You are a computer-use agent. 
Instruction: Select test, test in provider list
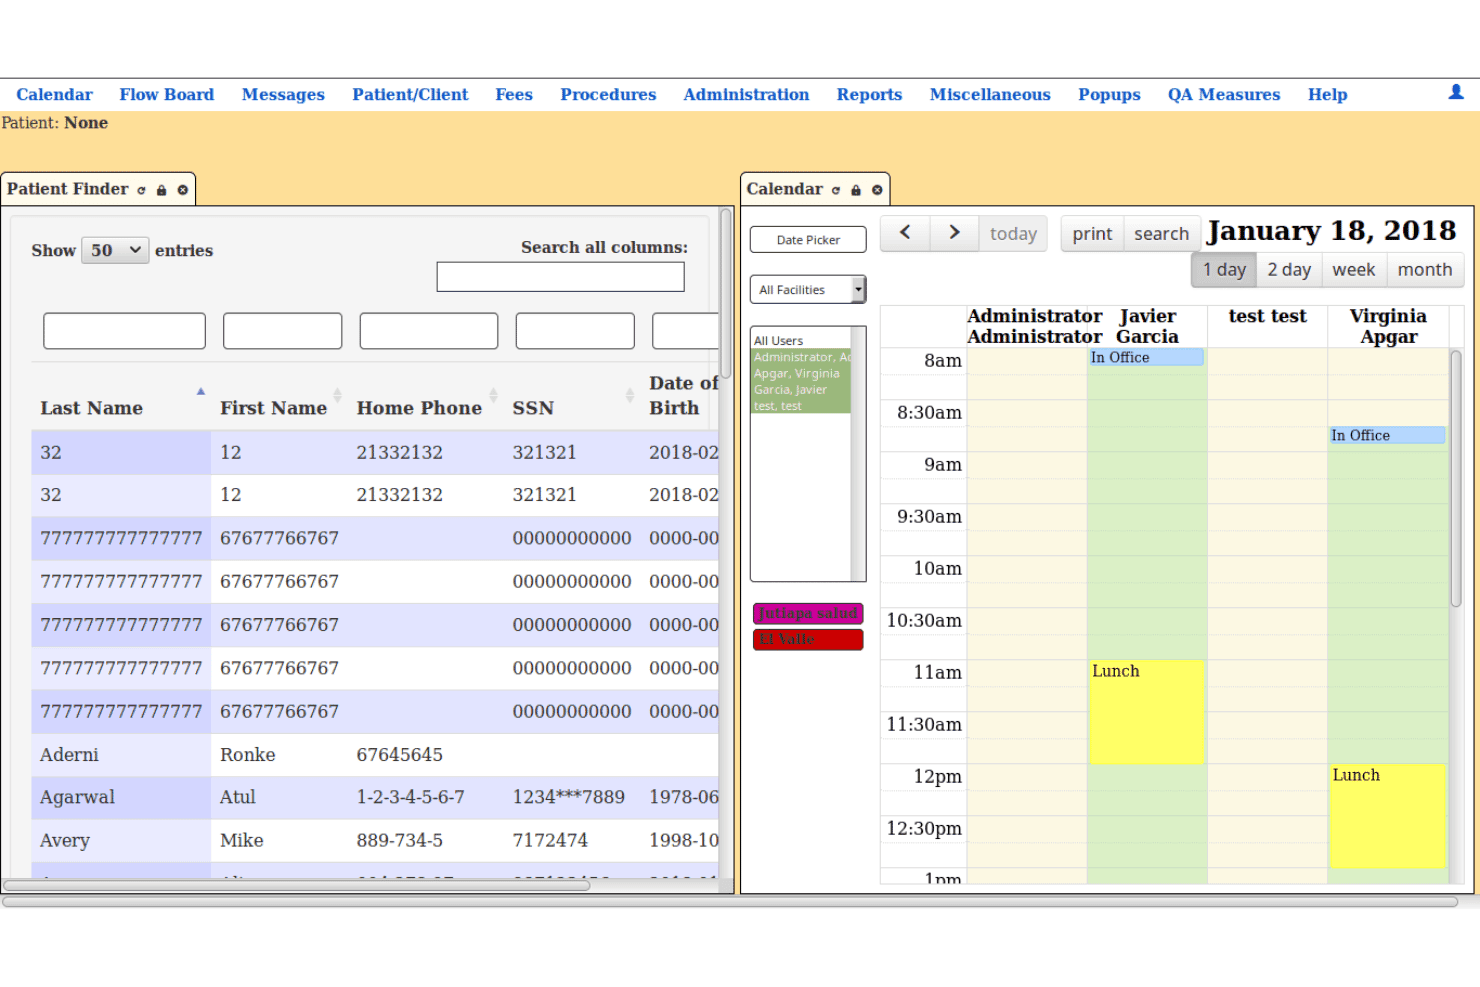801,405
